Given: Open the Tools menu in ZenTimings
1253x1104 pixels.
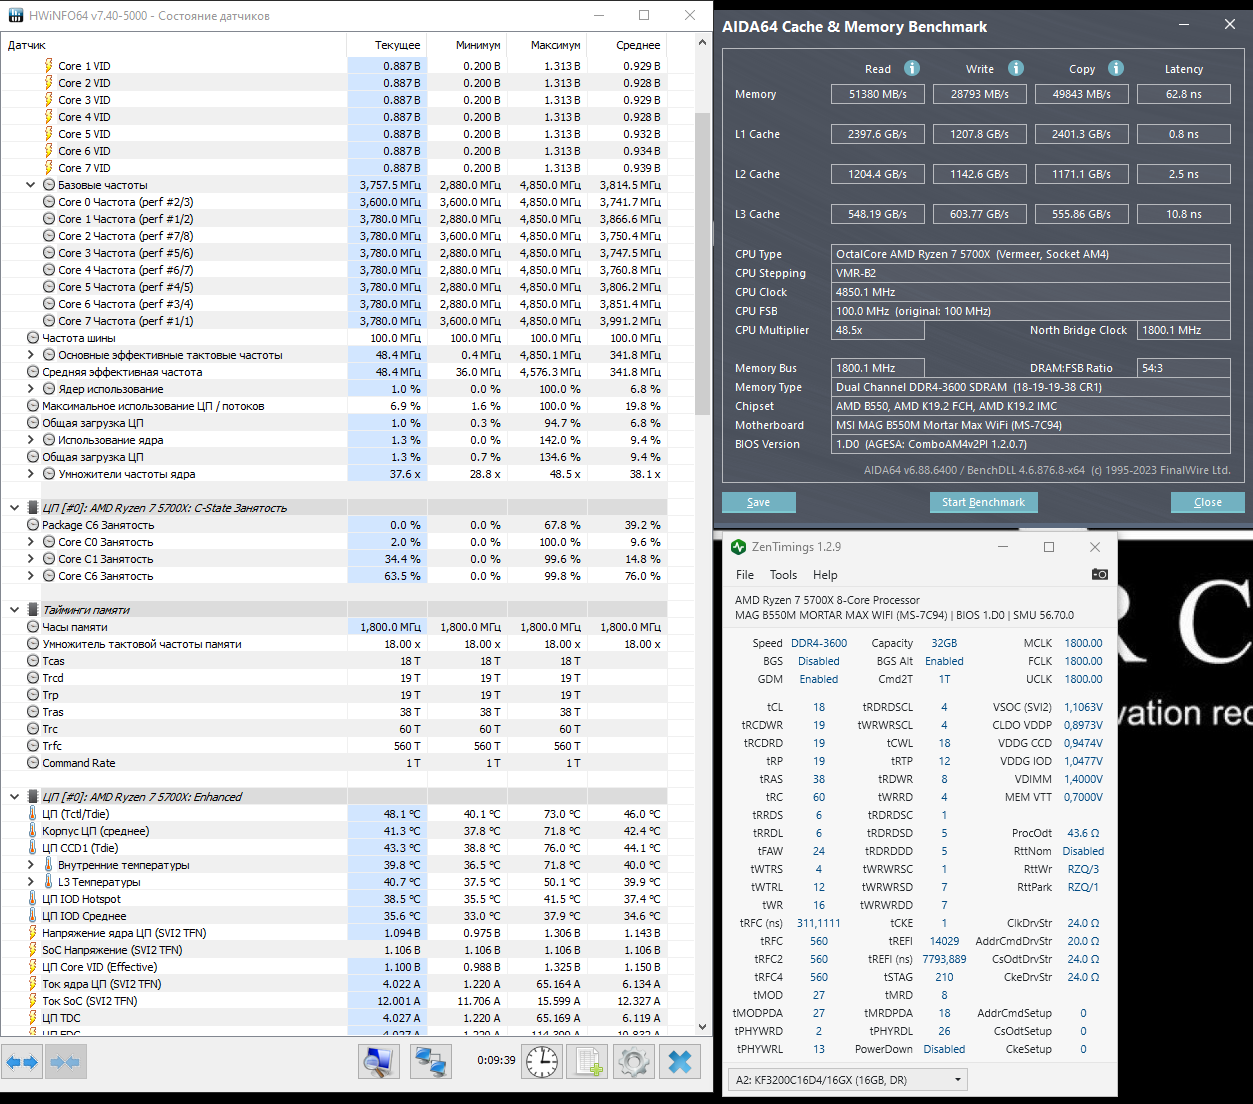Looking at the screenshot, I should [783, 575].
